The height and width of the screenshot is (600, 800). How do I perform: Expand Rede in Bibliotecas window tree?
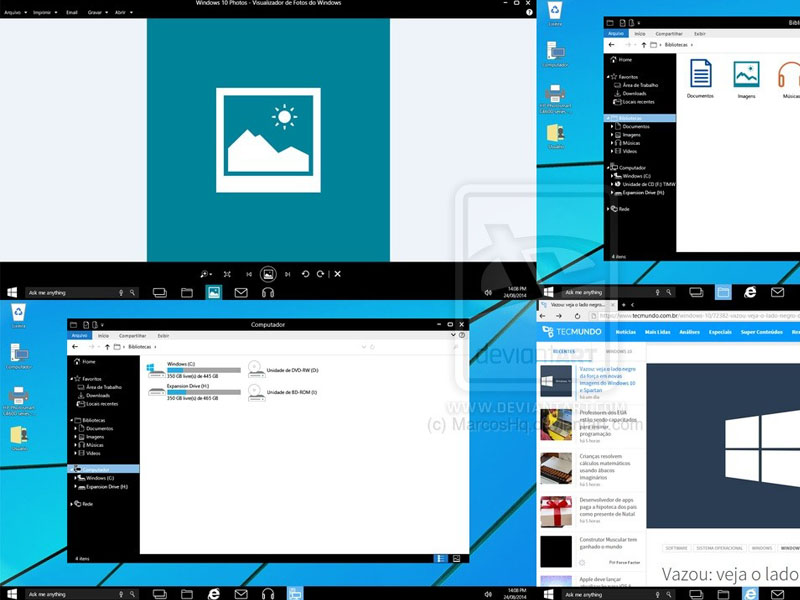coord(608,209)
